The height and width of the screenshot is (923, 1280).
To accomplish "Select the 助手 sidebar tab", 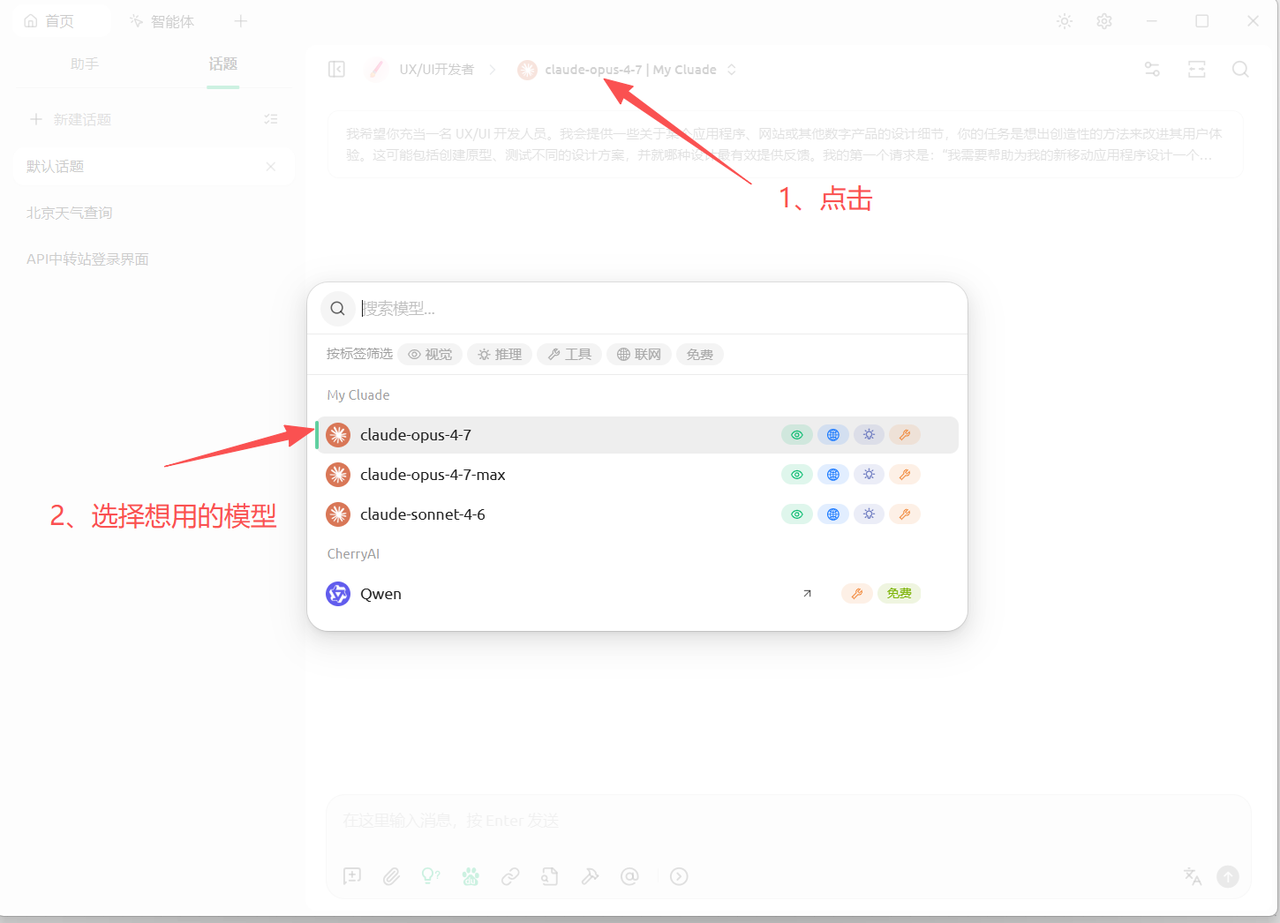I will [85, 64].
